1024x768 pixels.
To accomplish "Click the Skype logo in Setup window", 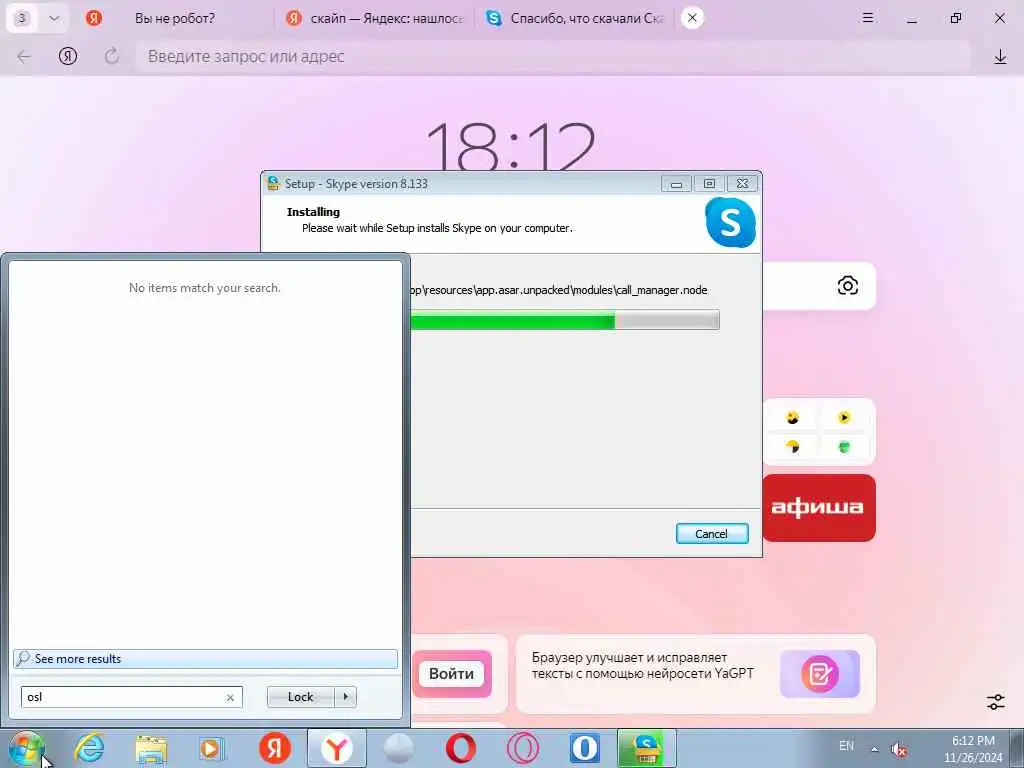I will [x=730, y=223].
